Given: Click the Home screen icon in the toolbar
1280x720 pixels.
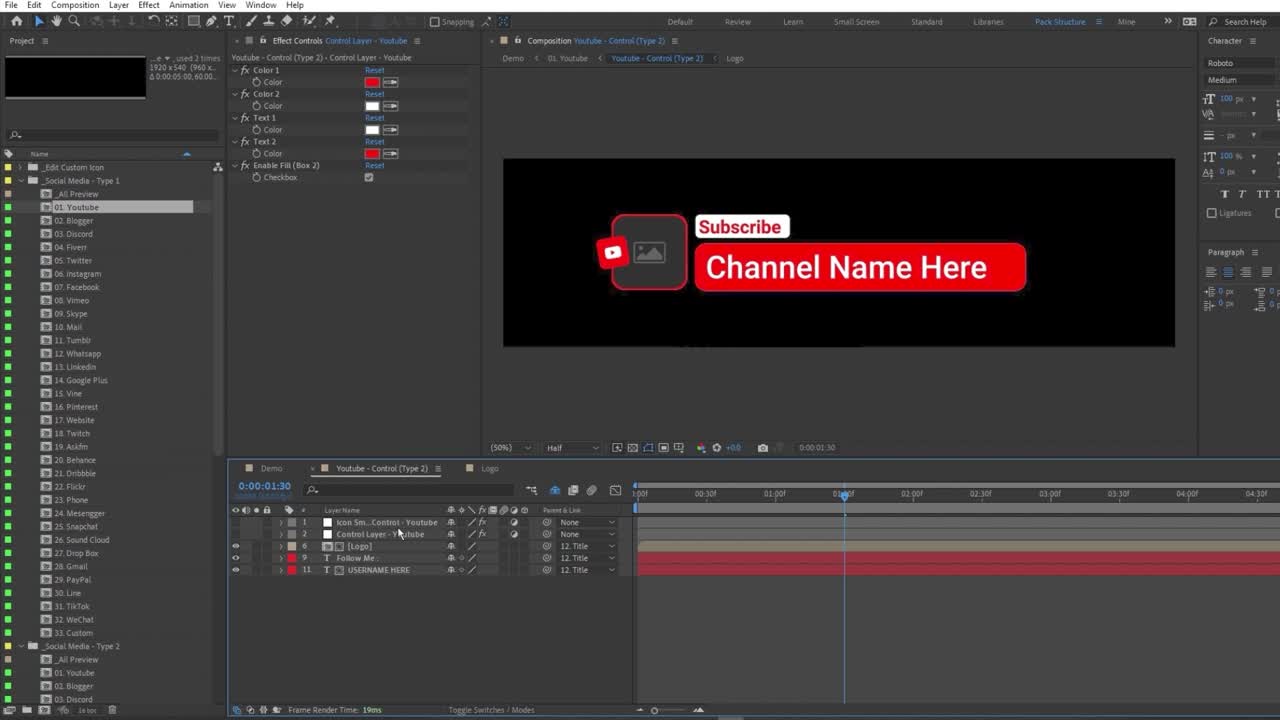Looking at the screenshot, I should tap(16, 20).
